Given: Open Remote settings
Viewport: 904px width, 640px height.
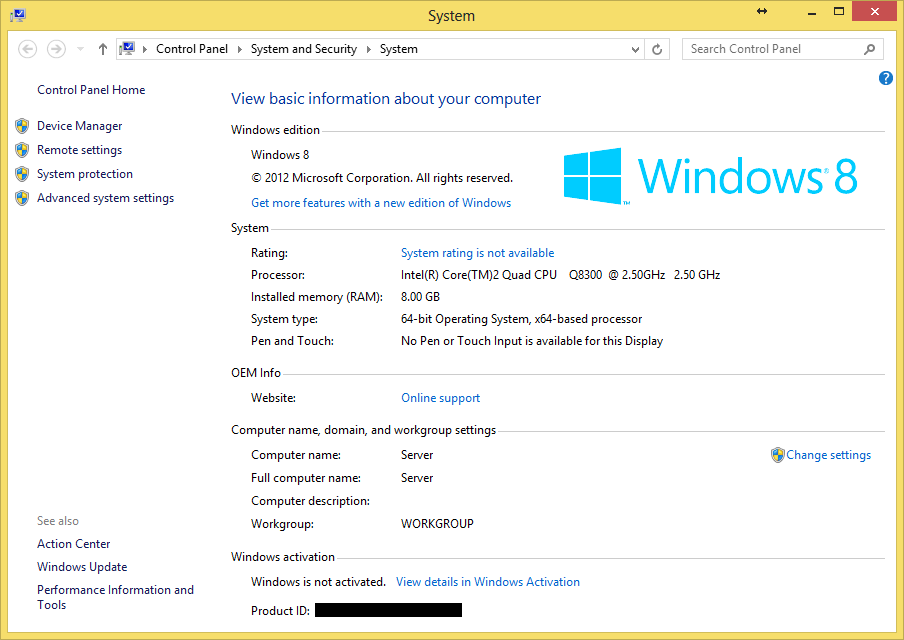Looking at the screenshot, I should [x=80, y=150].
